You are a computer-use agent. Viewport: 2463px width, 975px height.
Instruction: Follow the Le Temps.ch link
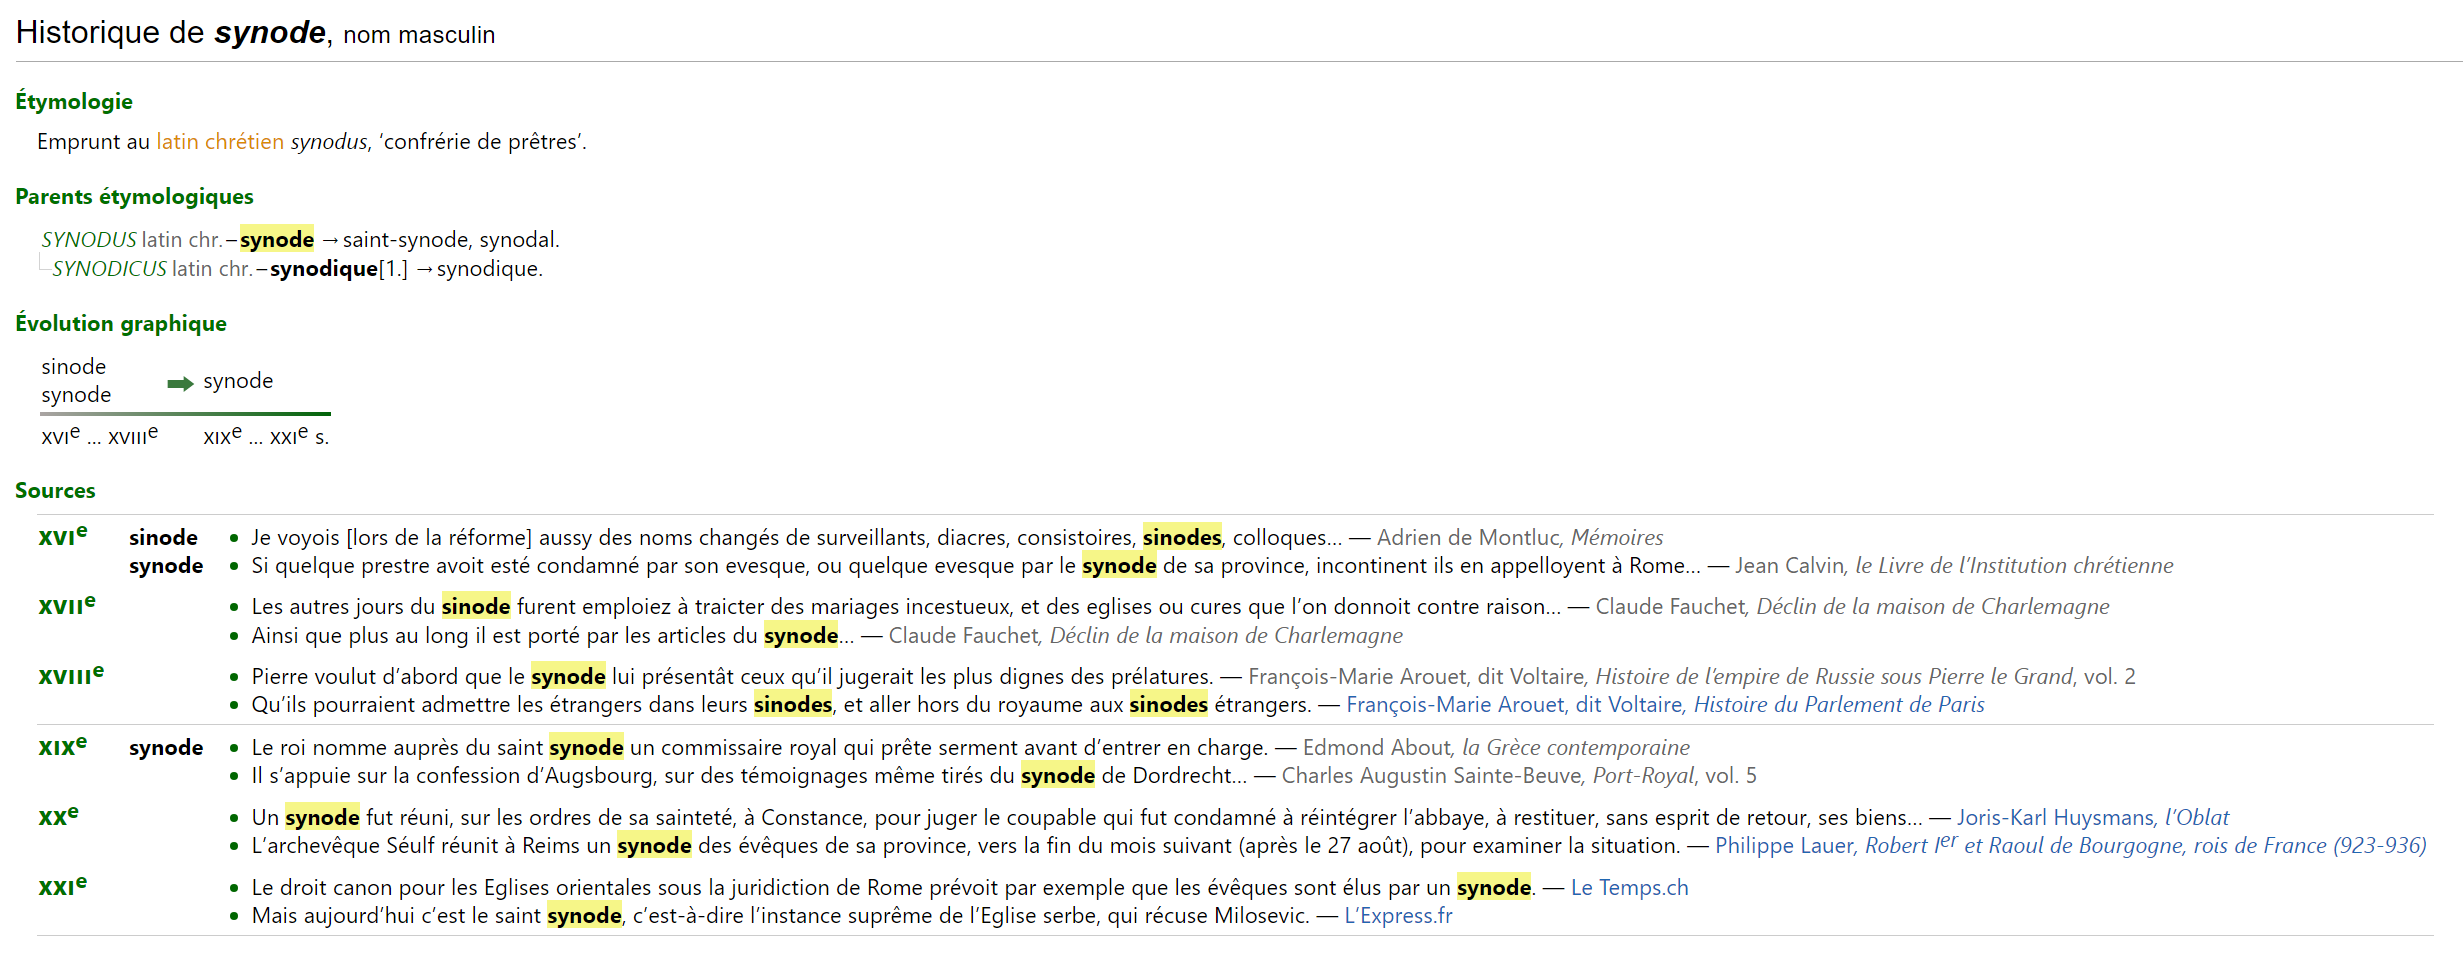click(x=1629, y=888)
